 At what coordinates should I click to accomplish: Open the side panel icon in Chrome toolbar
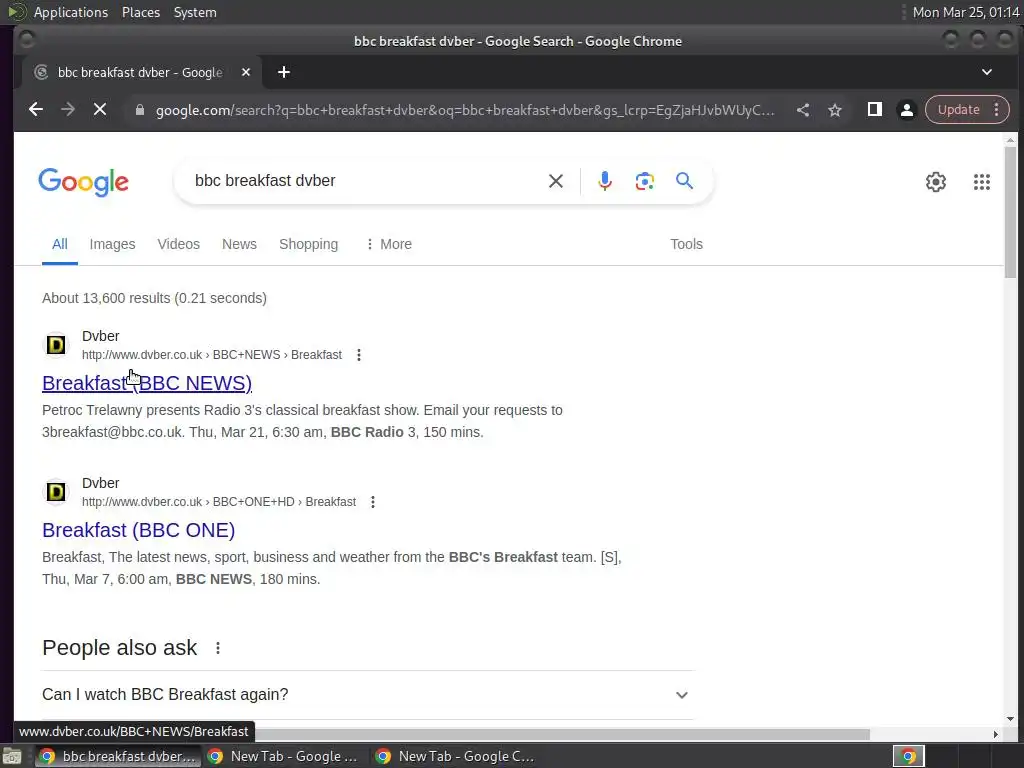(874, 110)
